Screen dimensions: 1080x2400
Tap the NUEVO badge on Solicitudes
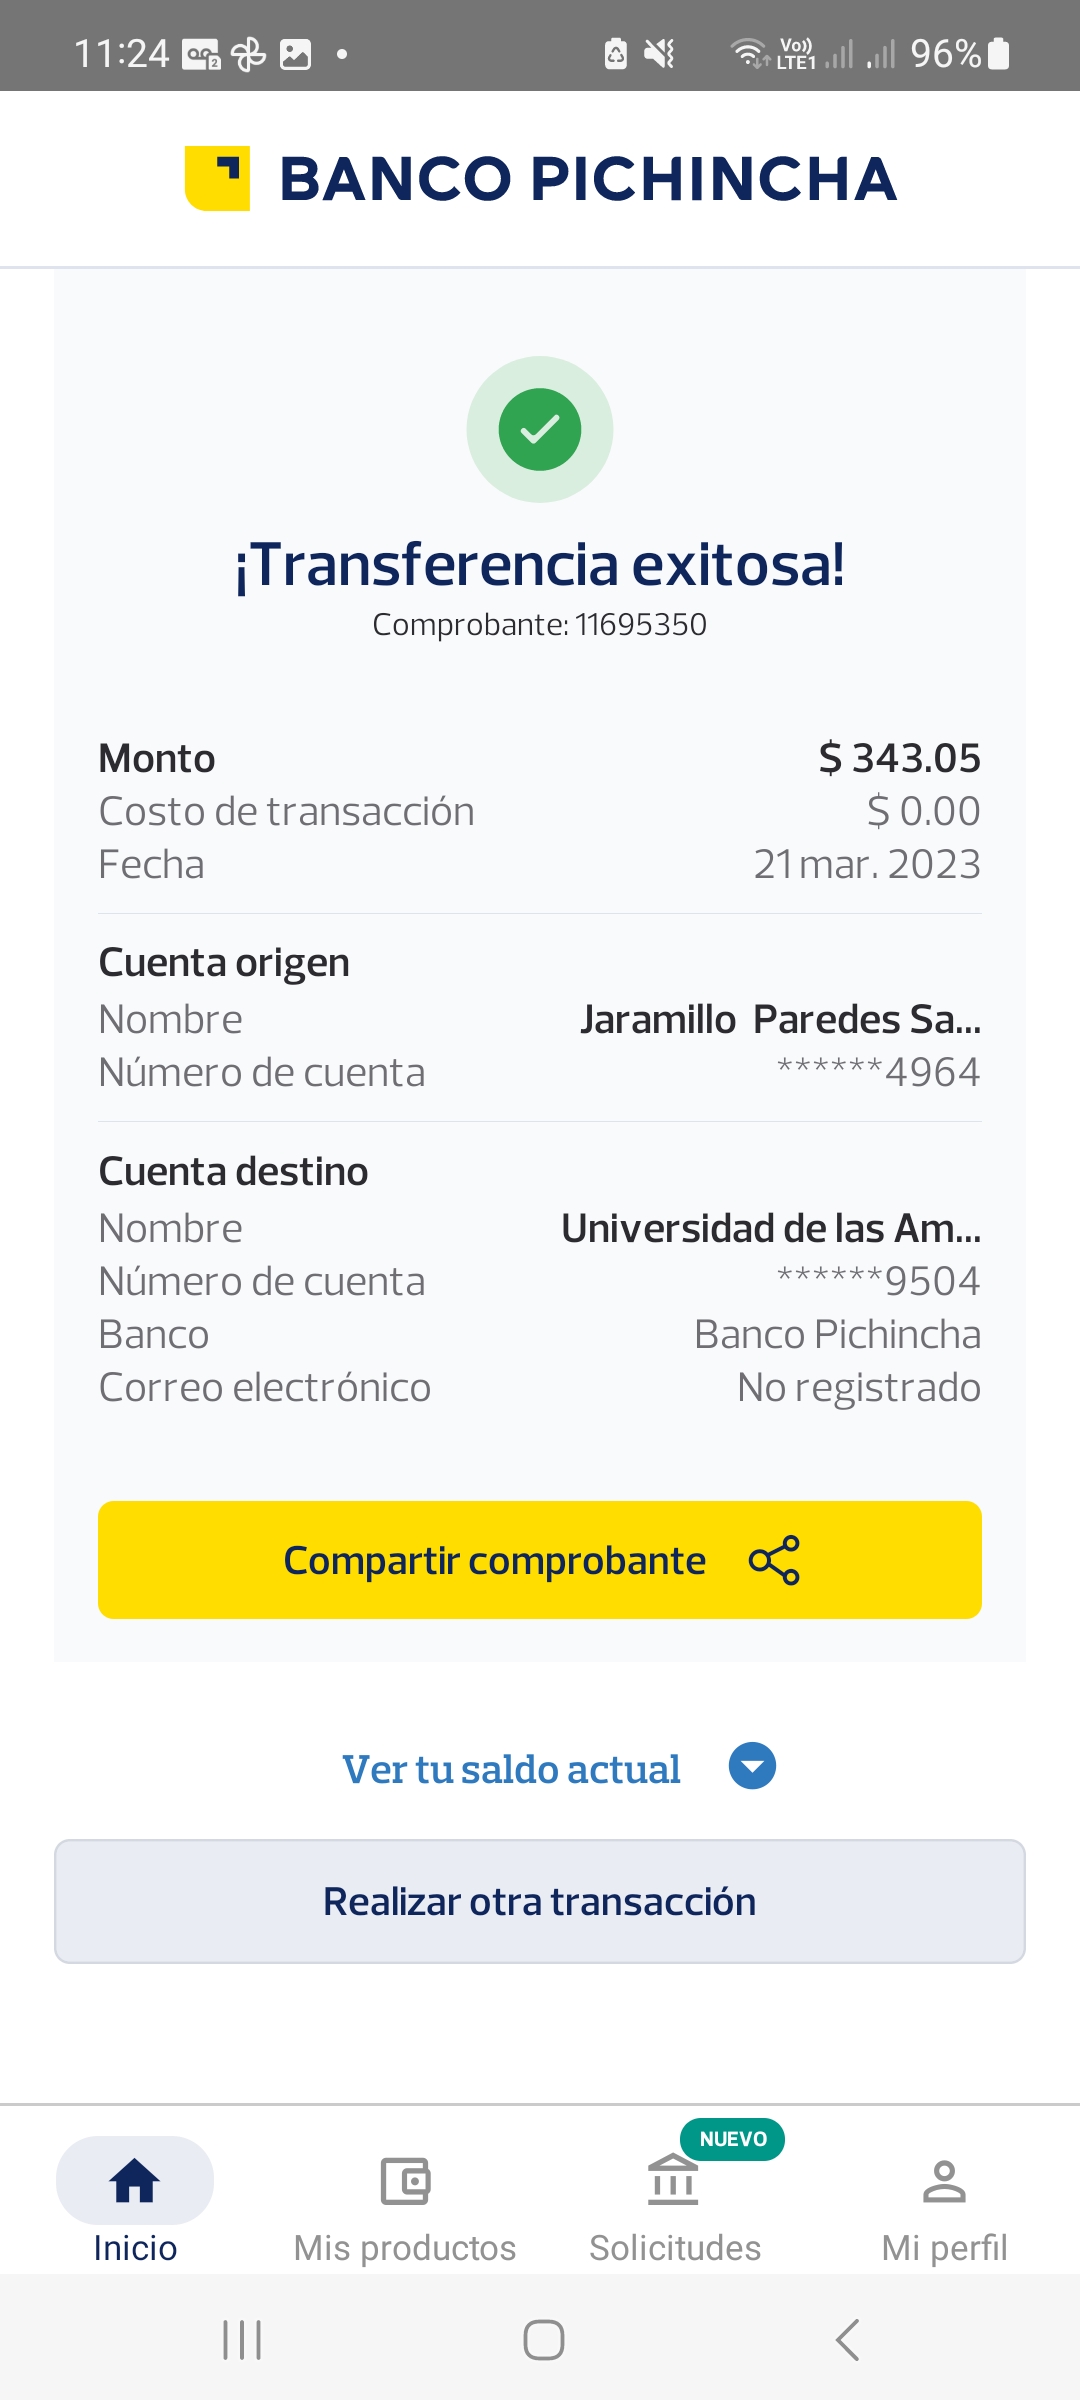point(732,2139)
